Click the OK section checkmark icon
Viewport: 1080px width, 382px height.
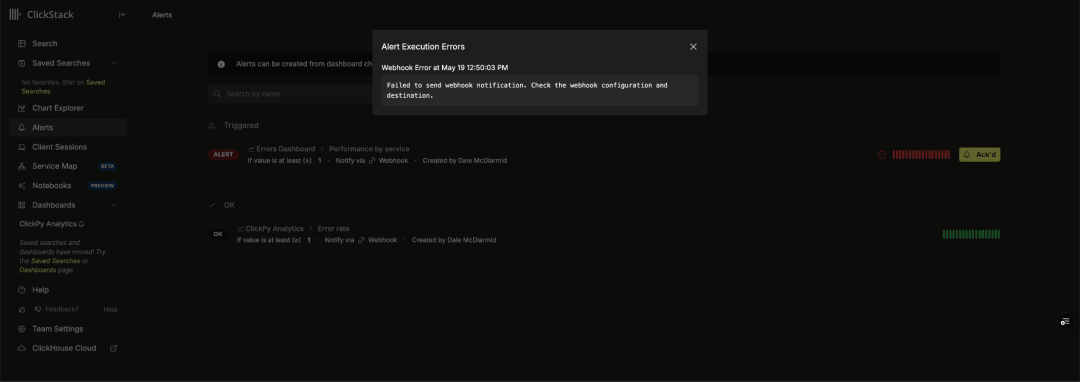pyautogui.click(x=212, y=205)
